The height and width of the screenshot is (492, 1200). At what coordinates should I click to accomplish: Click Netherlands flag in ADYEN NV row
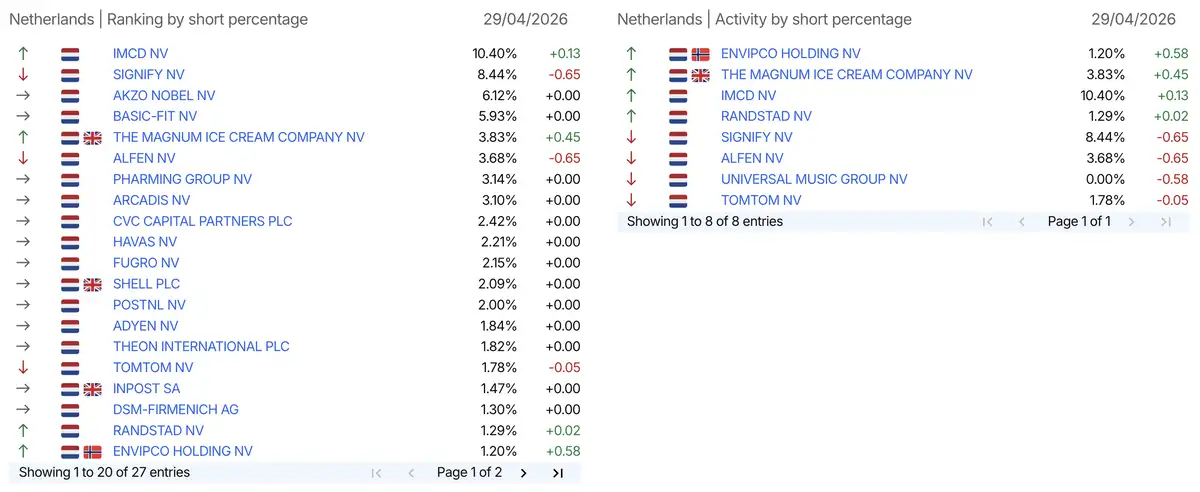click(x=70, y=326)
